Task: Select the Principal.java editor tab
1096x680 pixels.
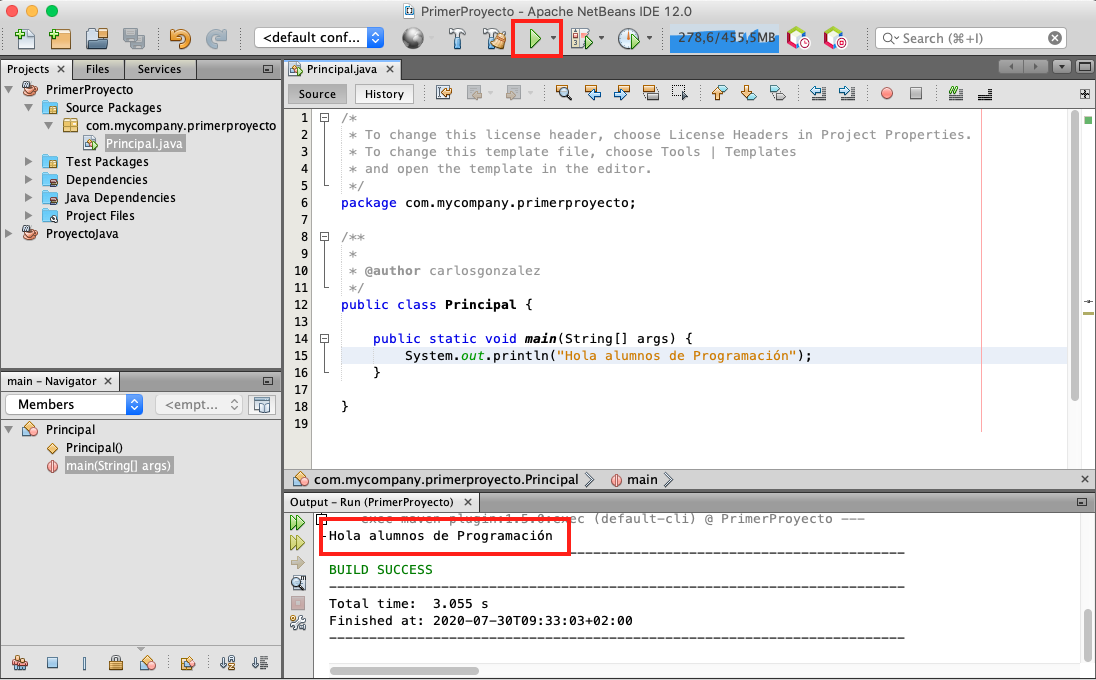Action: pyautogui.click(x=341, y=69)
